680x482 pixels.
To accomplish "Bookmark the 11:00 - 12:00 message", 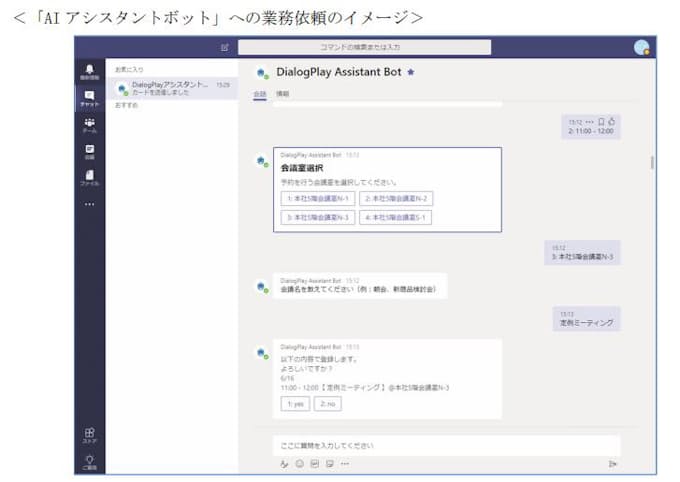I will click(601, 122).
